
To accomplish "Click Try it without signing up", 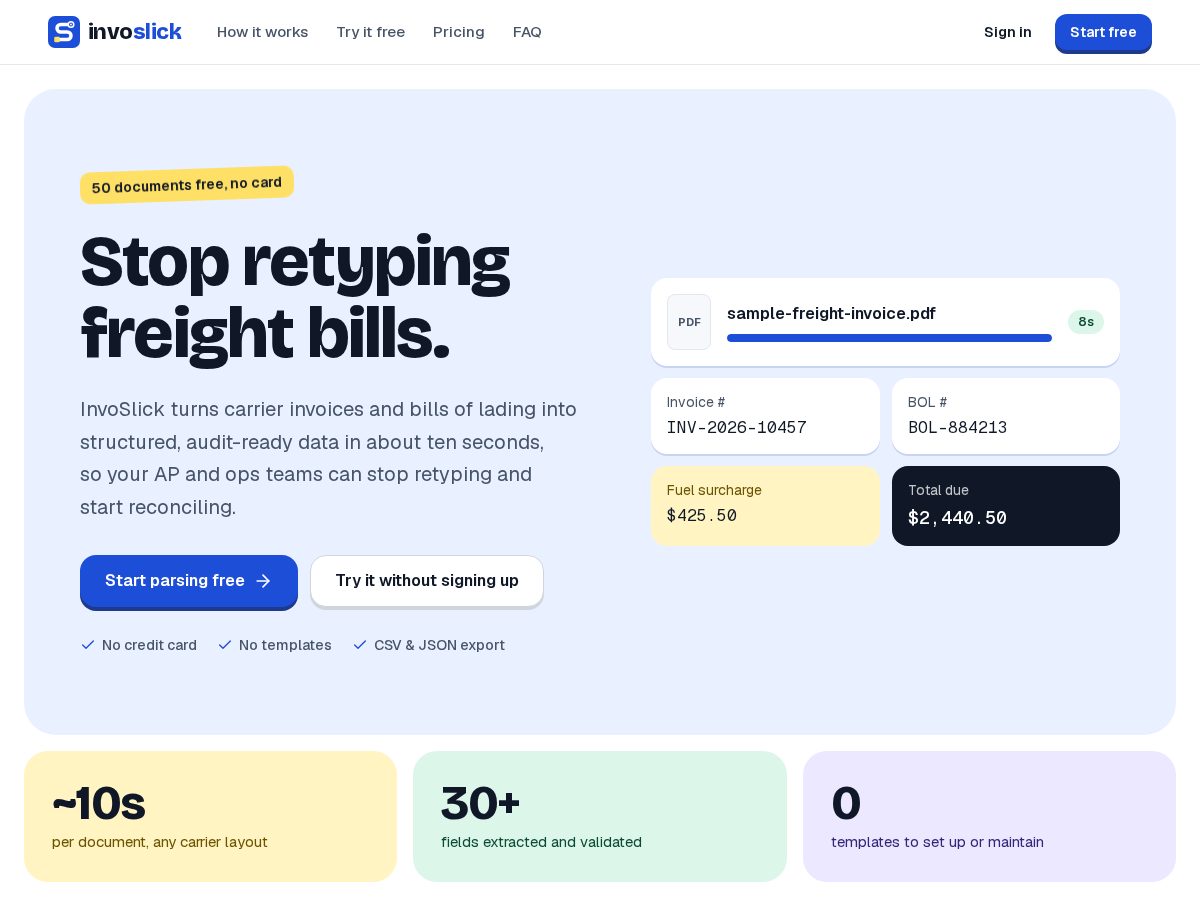I will [427, 581].
